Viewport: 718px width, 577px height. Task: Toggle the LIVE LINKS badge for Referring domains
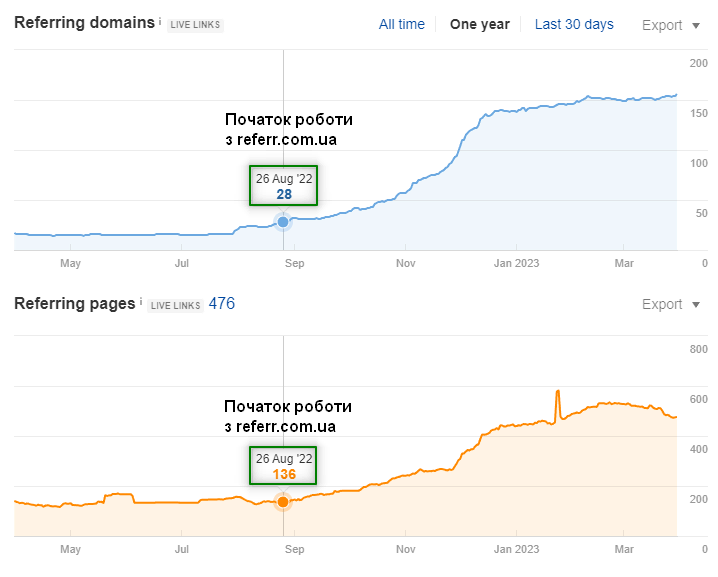(195, 25)
